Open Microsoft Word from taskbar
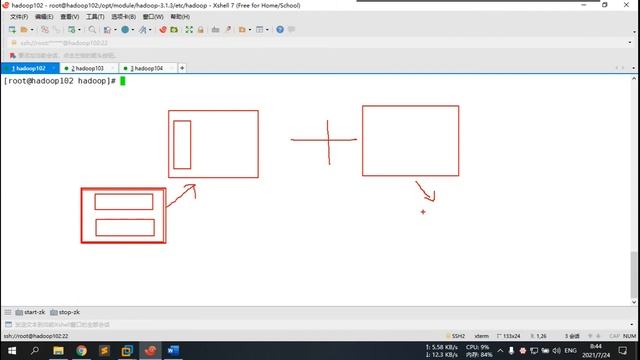Screen dimensions: 640x360 pos(173,351)
